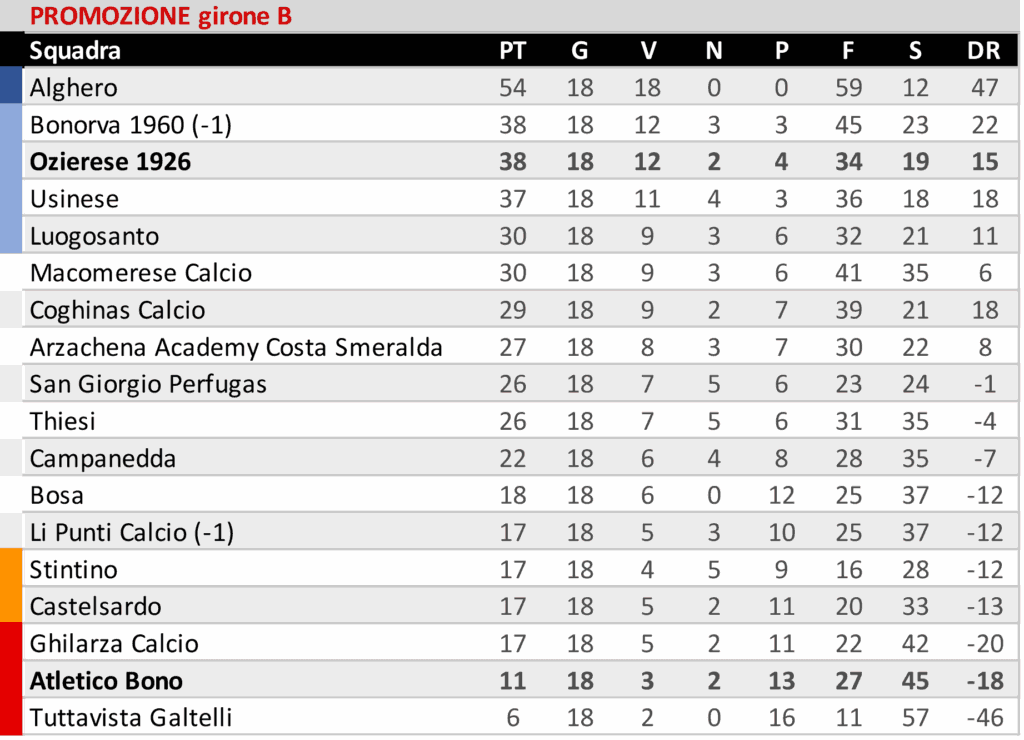This screenshot has width=1024, height=740.
Task: Select the Bonorva 1960 (-1) team name
Action: (131, 125)
